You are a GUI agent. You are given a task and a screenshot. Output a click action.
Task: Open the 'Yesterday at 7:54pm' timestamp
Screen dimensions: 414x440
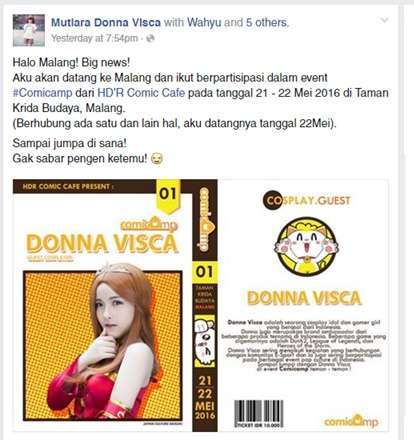tap(94, 38)
